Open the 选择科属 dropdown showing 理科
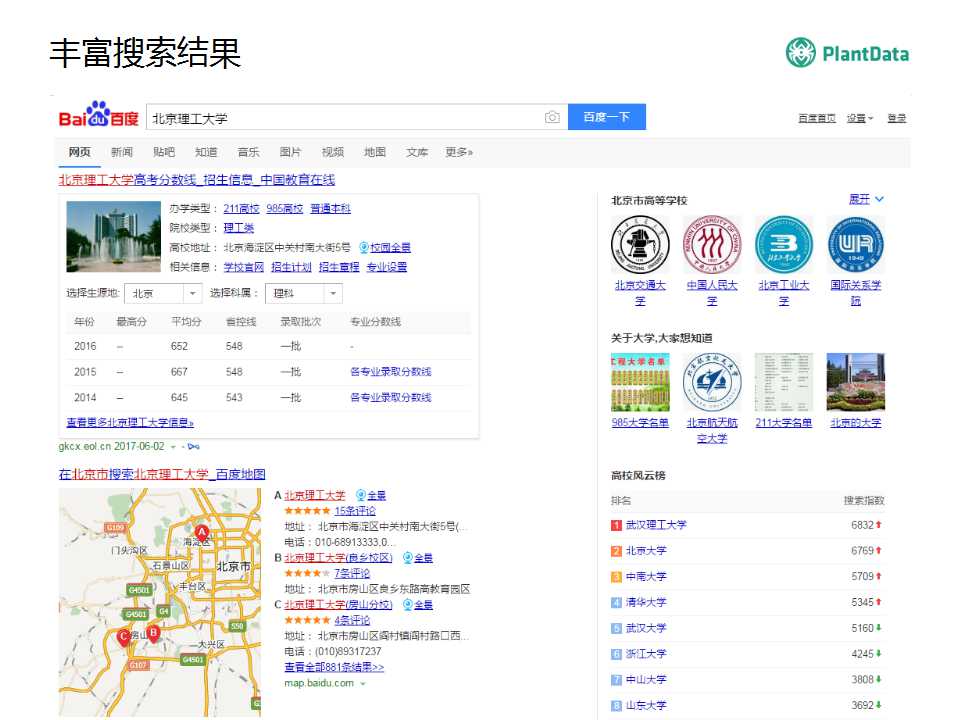 point(304,294)
